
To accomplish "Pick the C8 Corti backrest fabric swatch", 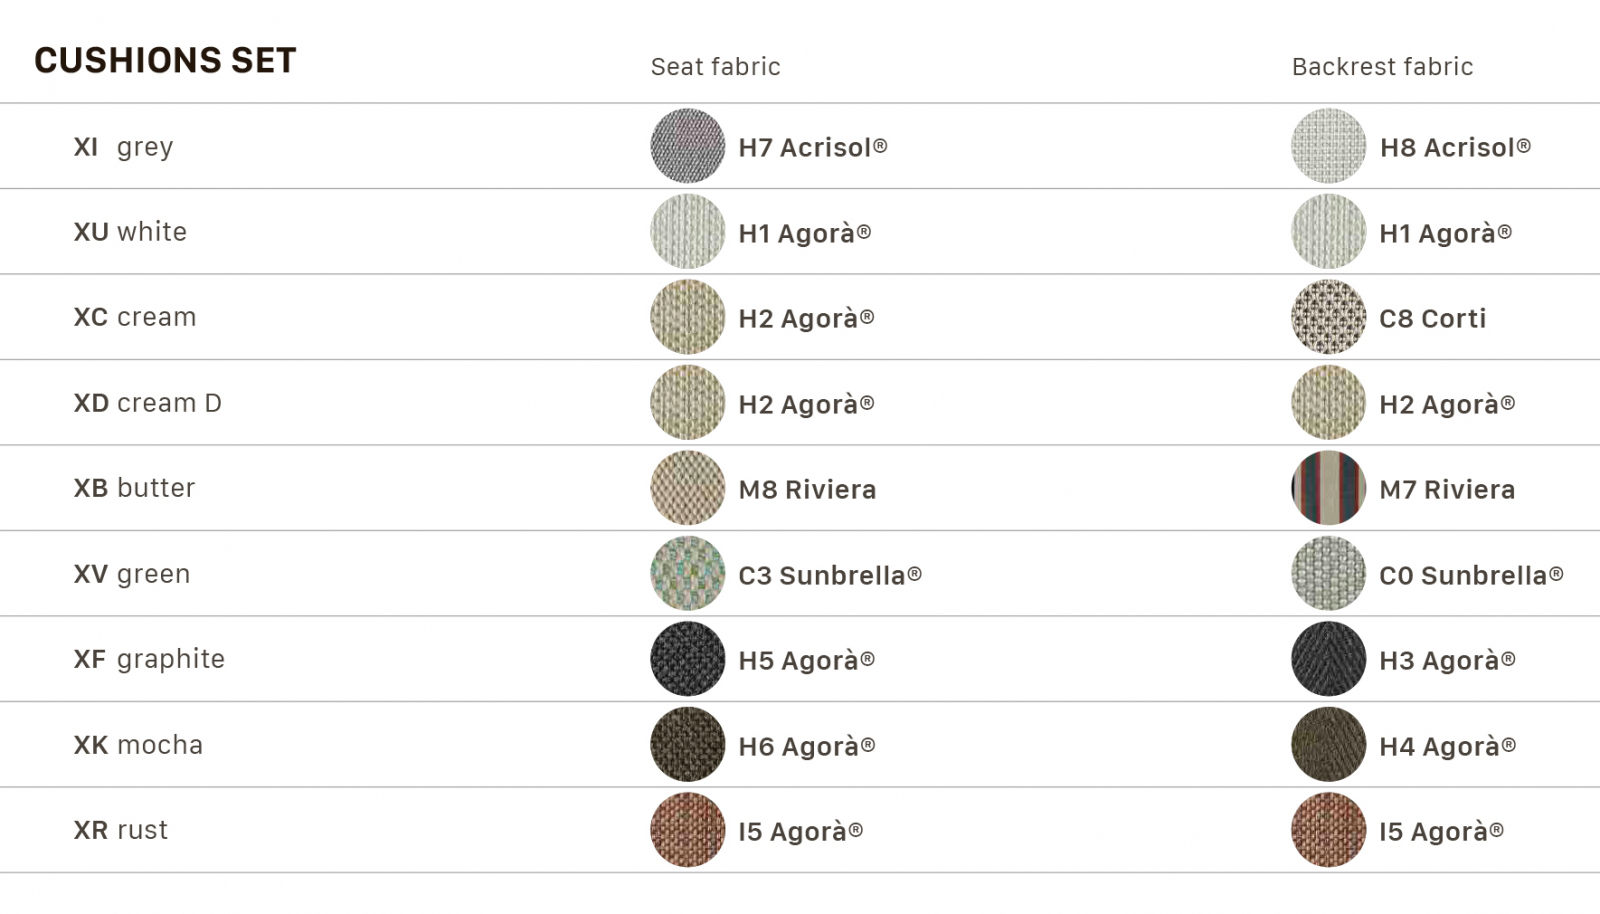I will [1329, 317].
